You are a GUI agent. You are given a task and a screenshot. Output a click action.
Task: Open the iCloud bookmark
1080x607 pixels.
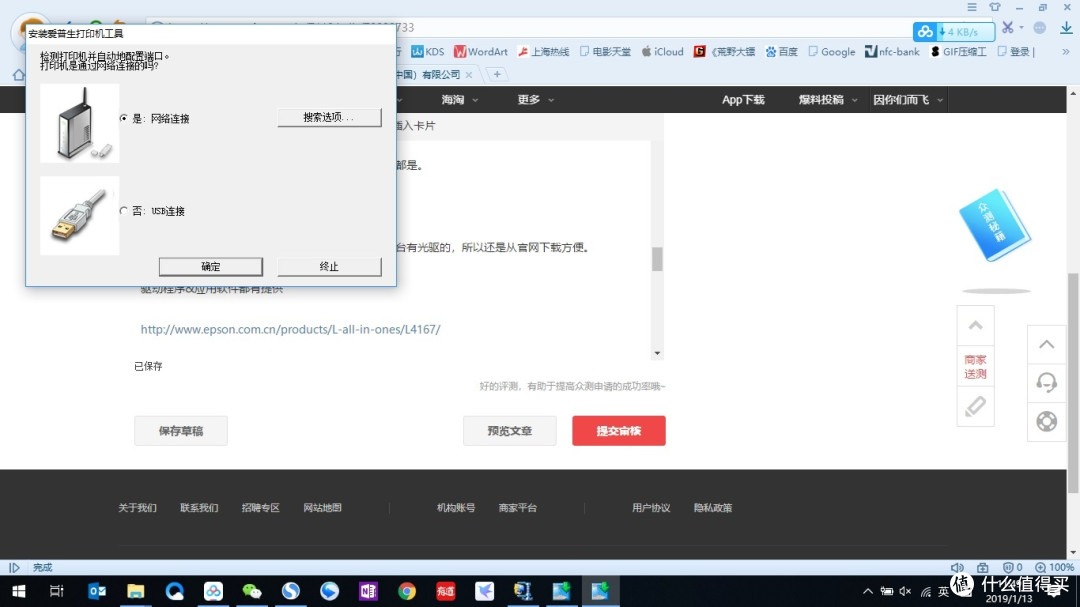click(663, 52)
